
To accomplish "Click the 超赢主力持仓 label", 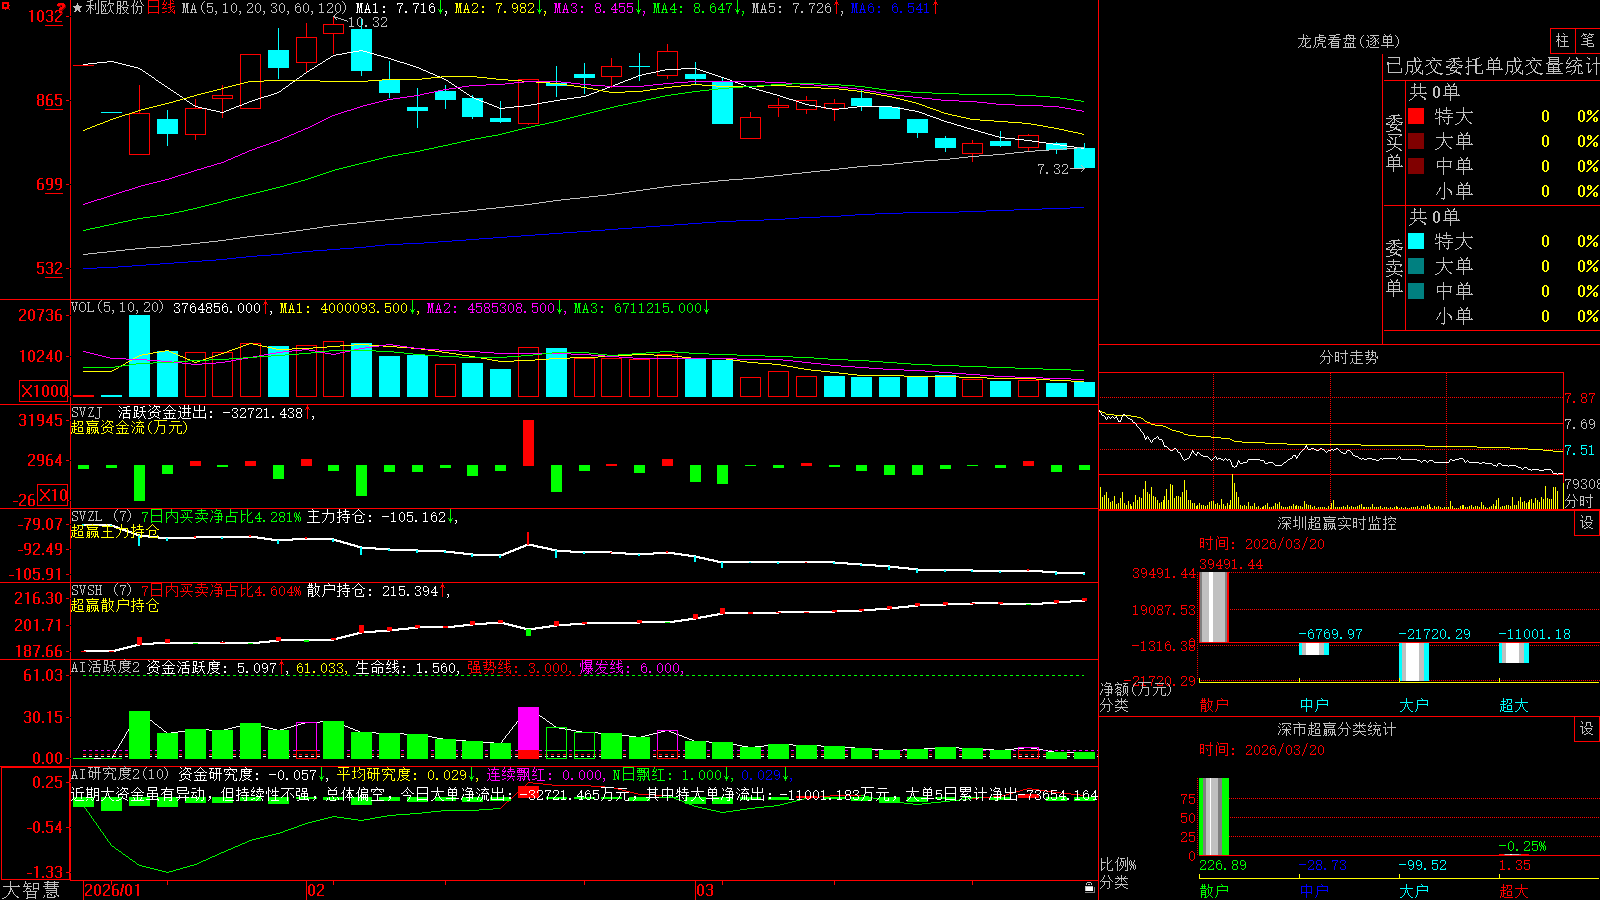I will coord(115,531).
